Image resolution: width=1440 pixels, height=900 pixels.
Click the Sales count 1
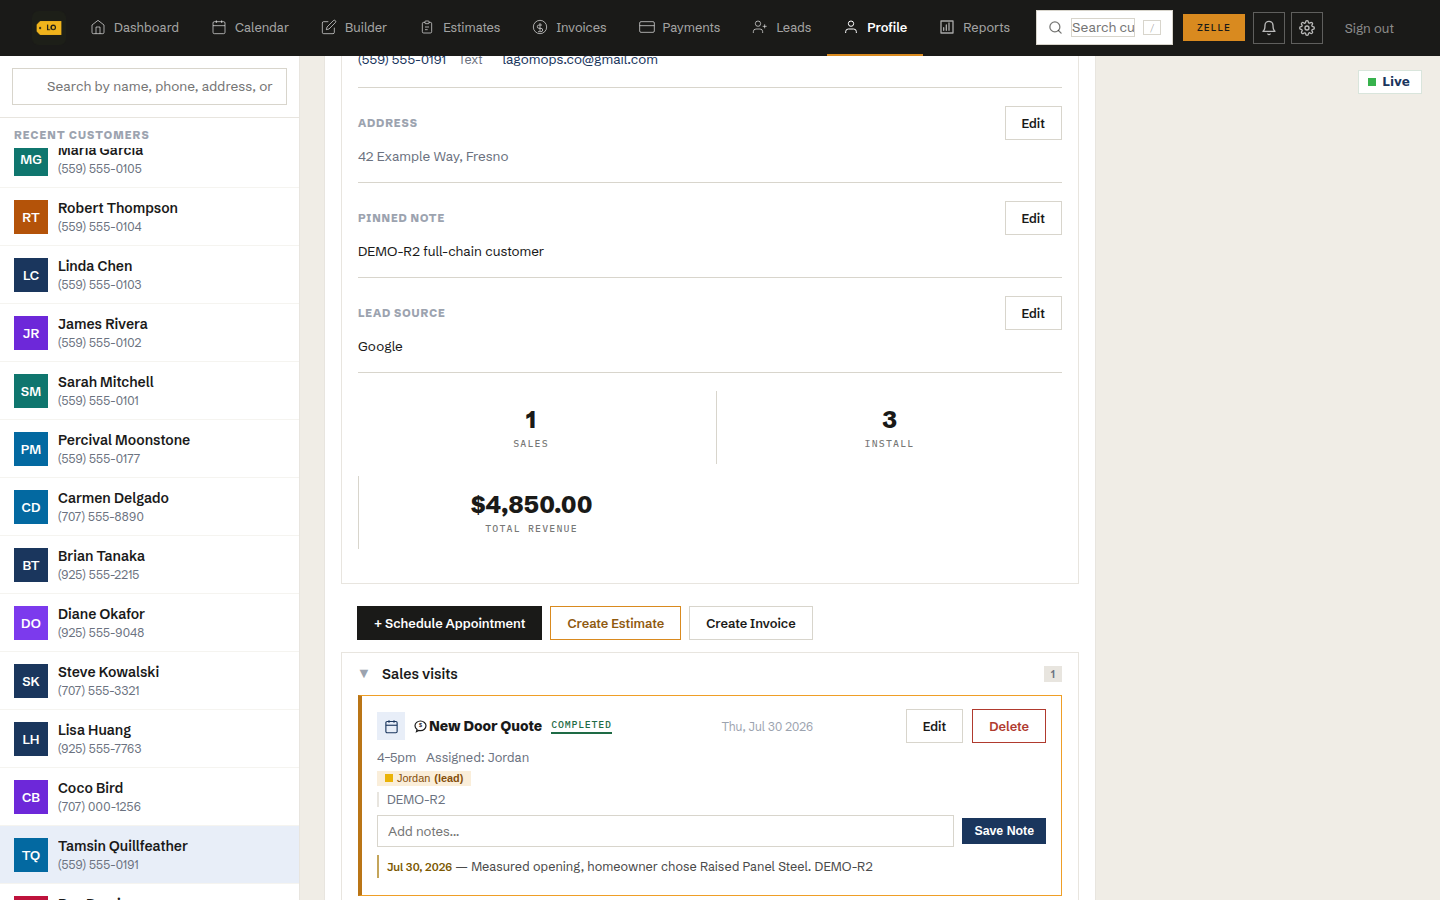pos(531,420)
